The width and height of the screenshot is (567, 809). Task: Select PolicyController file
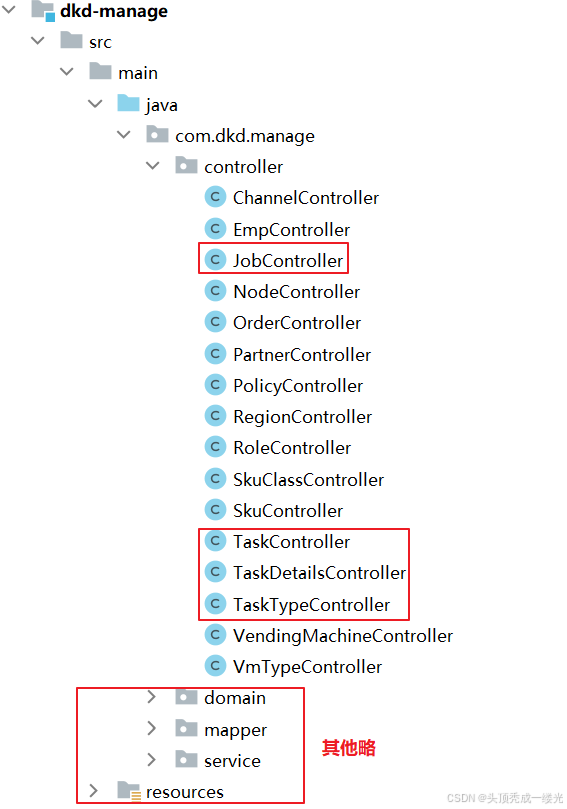coord(298,386)
